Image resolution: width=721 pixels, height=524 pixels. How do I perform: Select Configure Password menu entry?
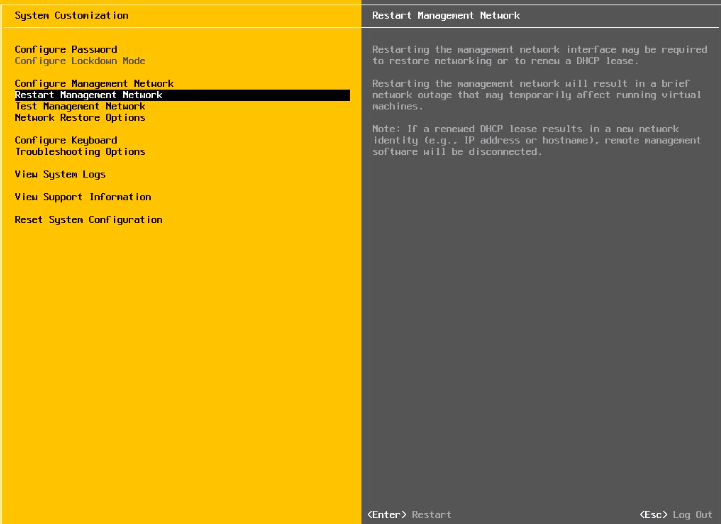pos(66,50)
